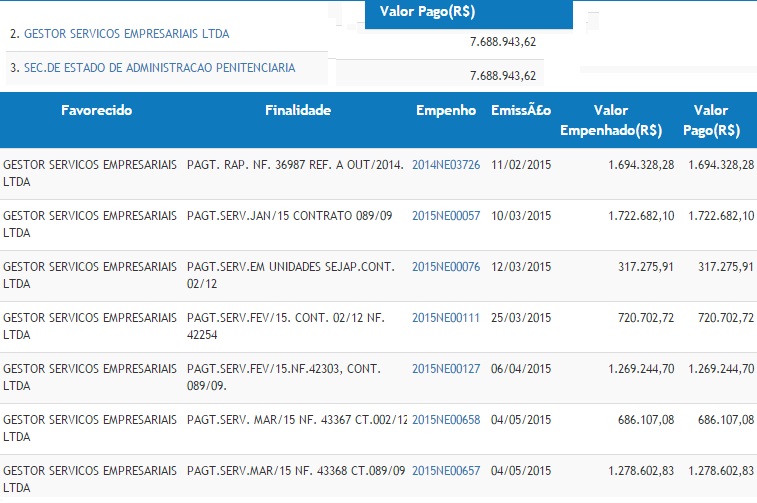
Task: Open empenho link 2015NE00657
Action: 446,470
